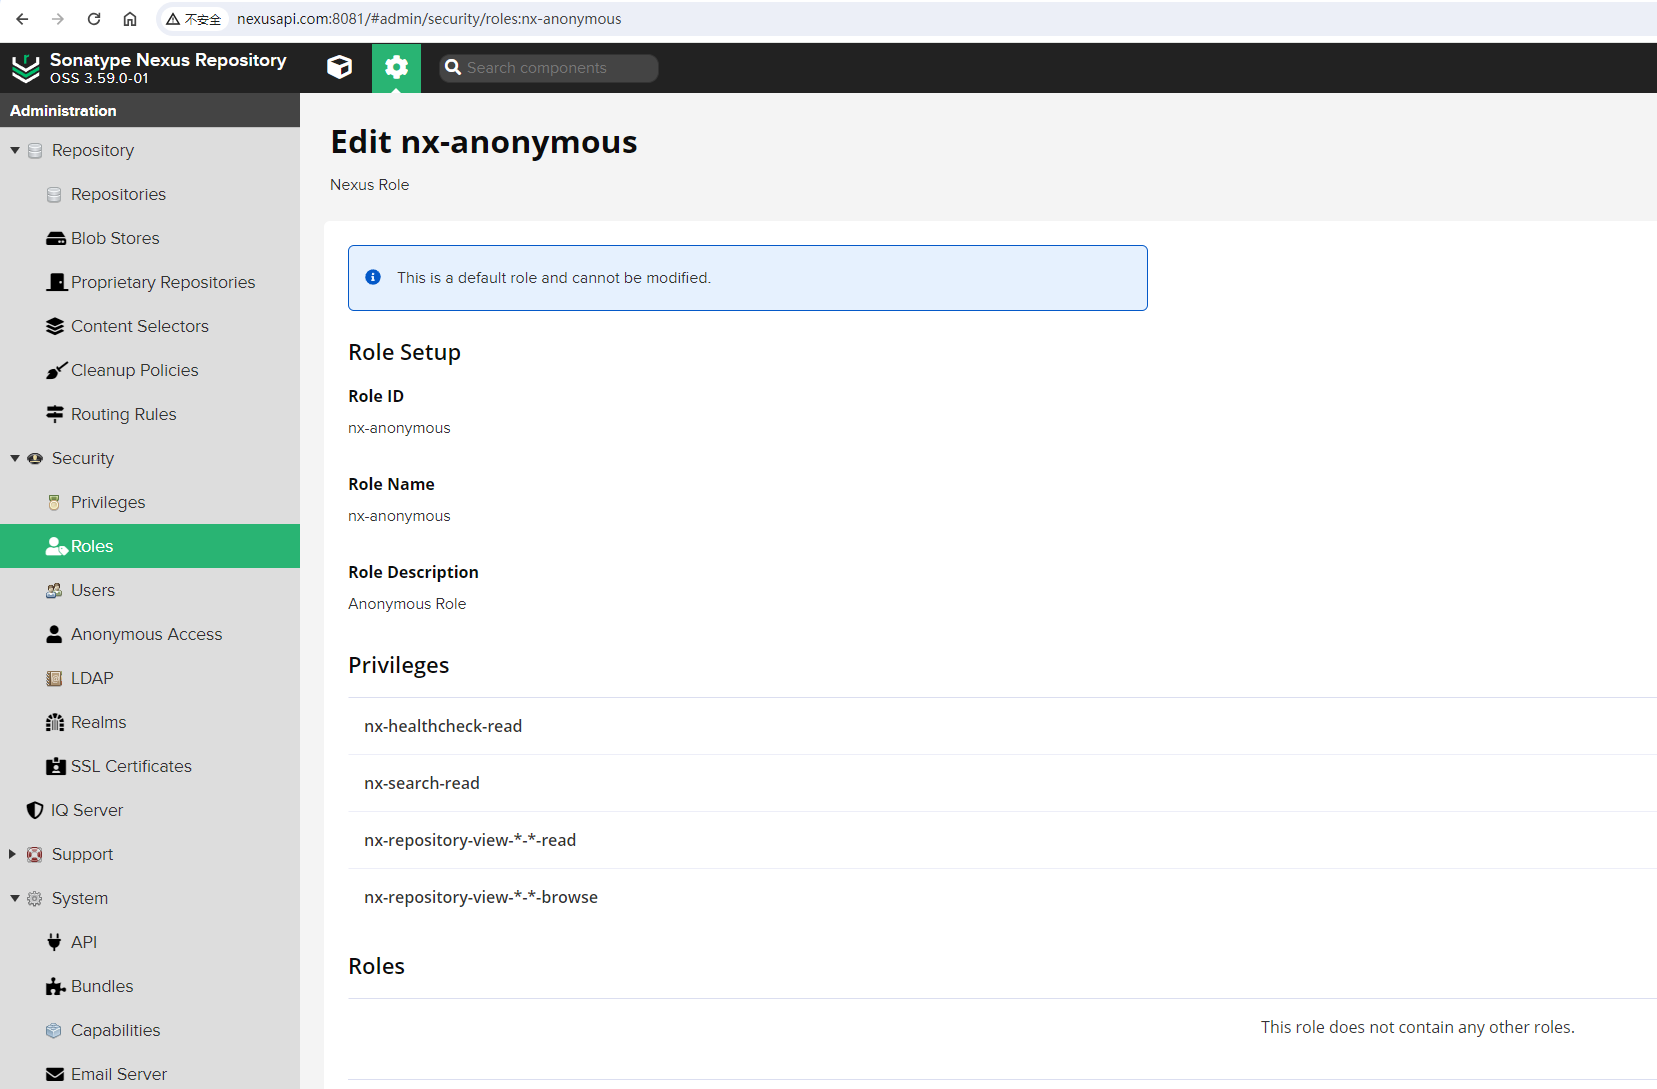This screenshot has width=1657, height=1089.
Task: Collapse the System tree section
Action: click(15, 898)
